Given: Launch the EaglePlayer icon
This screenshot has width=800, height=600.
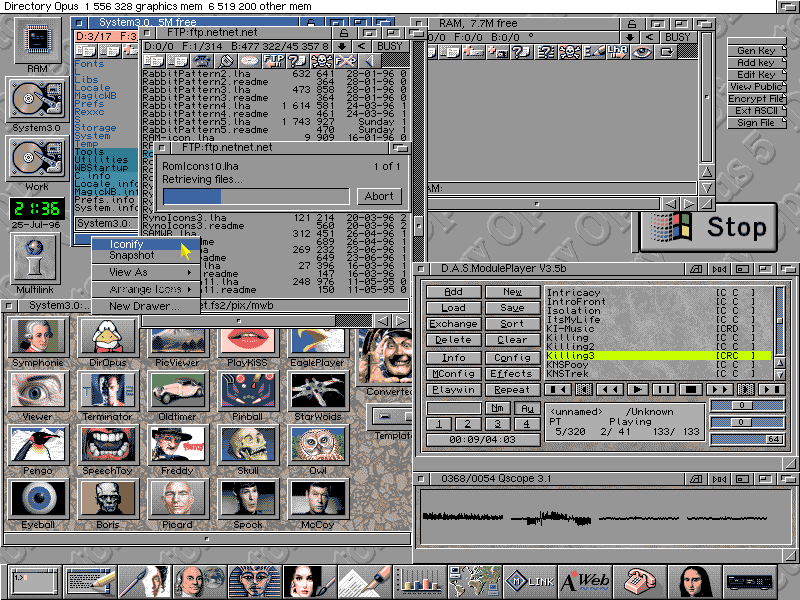Looking at the screenshot, I should pyautogui.click(x=317, y=336).
